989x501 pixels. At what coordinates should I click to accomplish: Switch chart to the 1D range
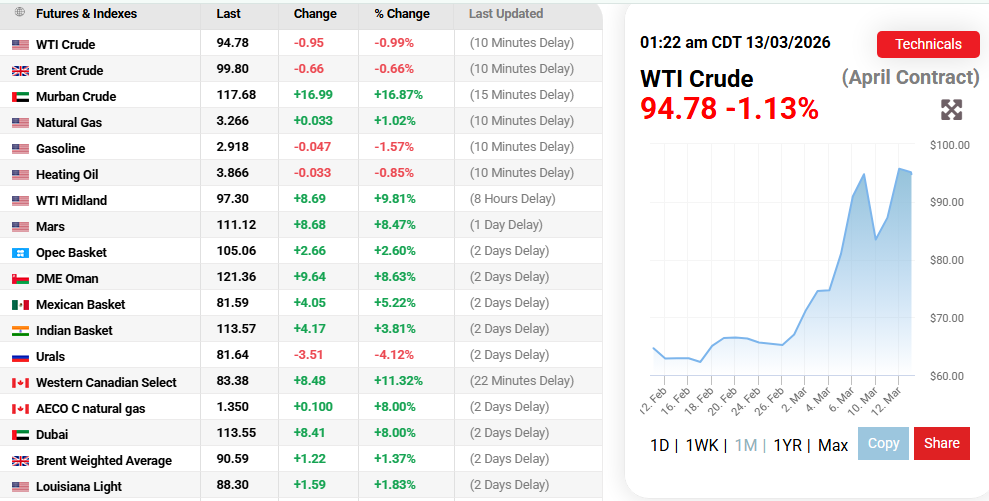point(659,445)
